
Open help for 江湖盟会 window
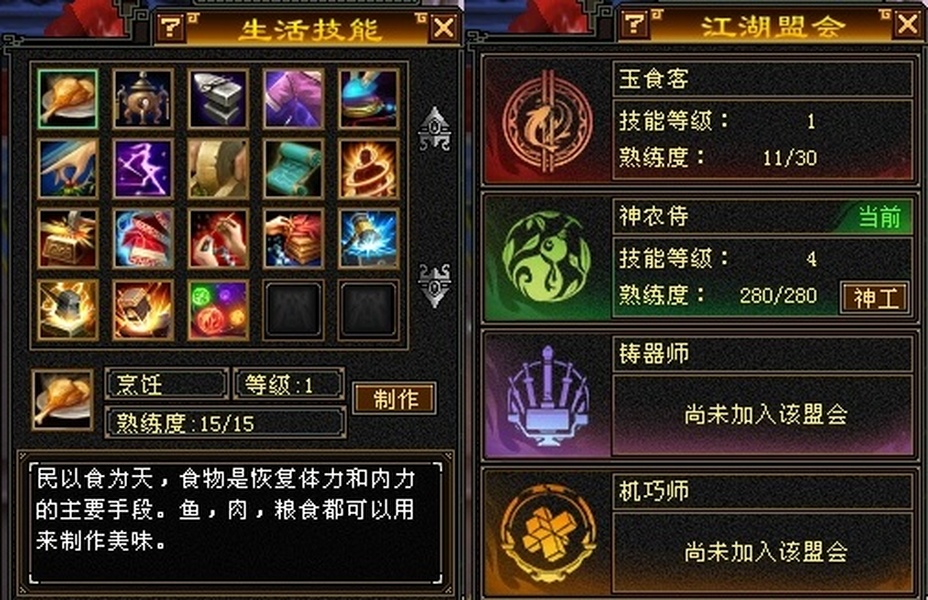pos(634,24)
